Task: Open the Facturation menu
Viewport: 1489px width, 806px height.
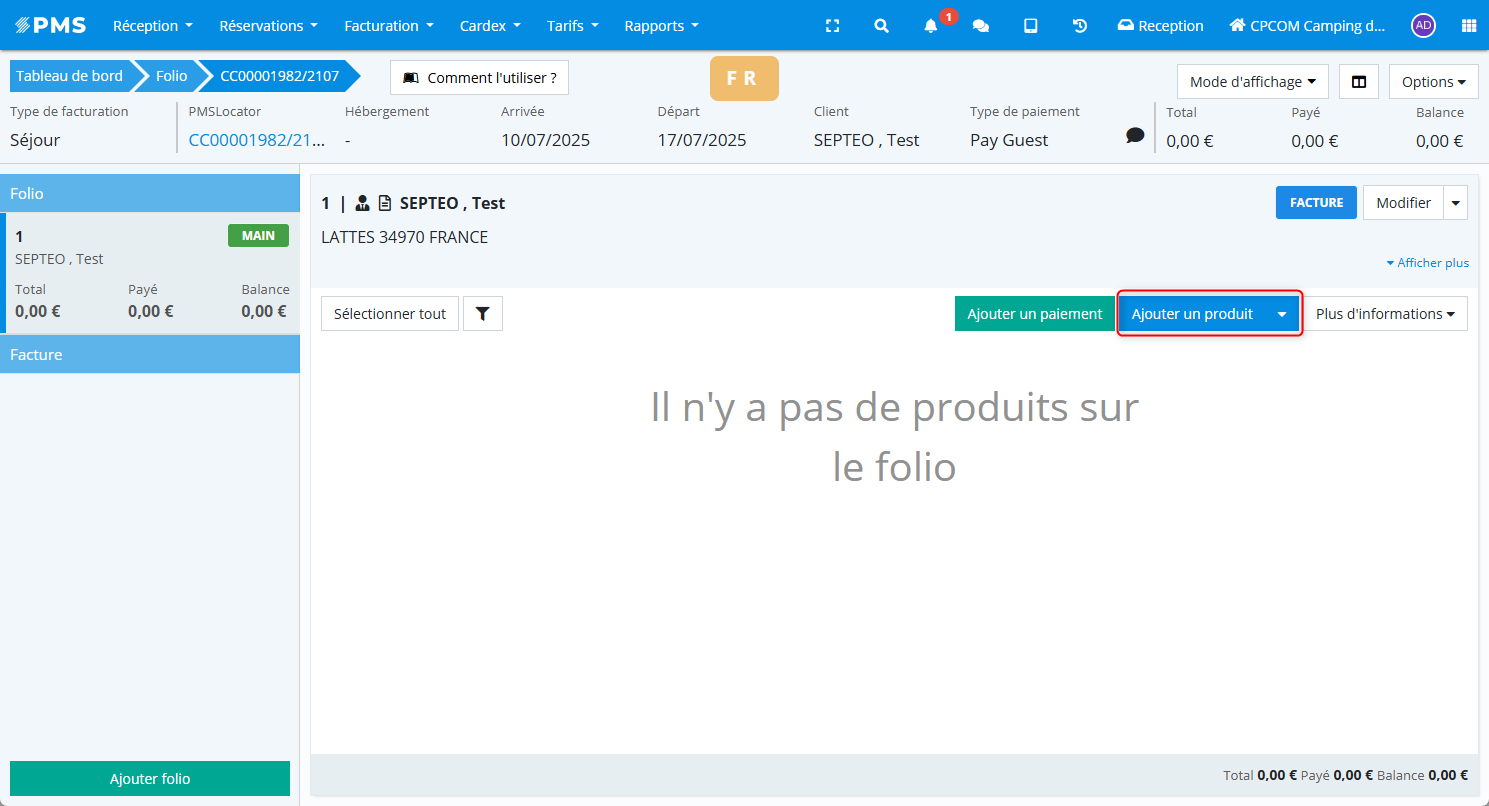Action: coord(388,26)
